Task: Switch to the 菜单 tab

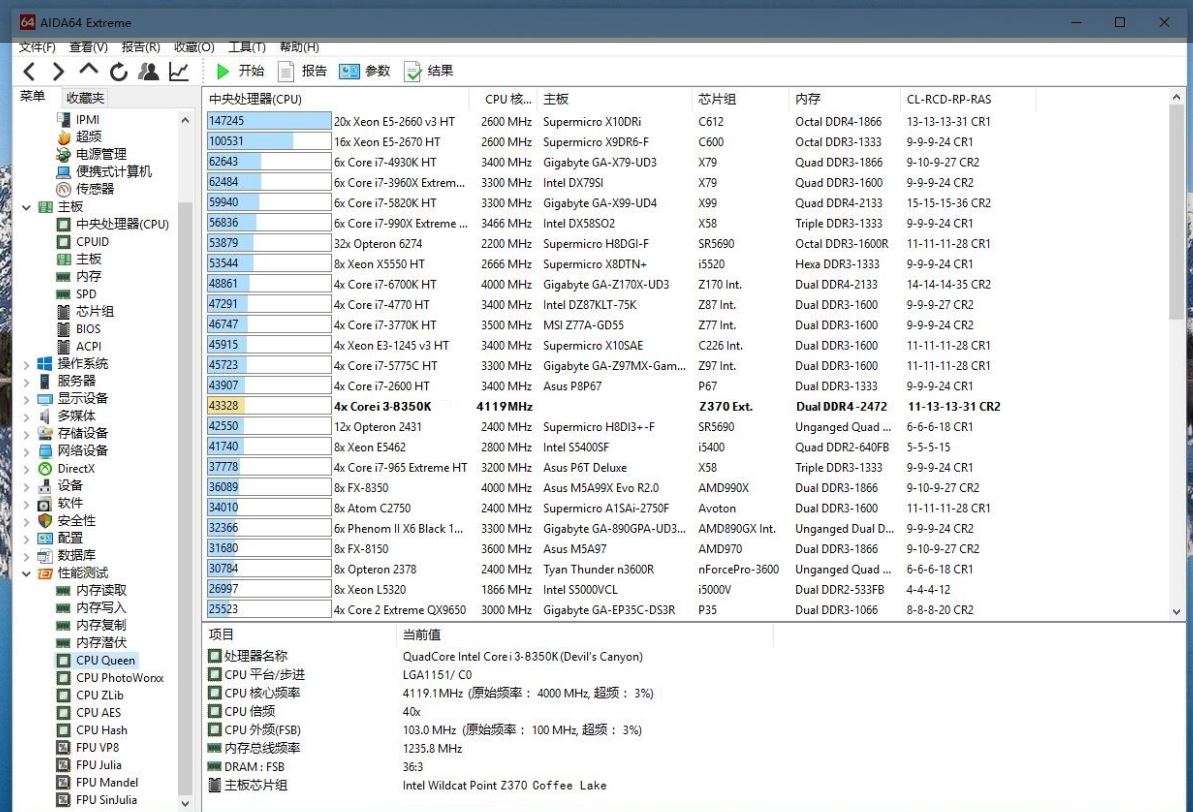Action: pos(33,97)
